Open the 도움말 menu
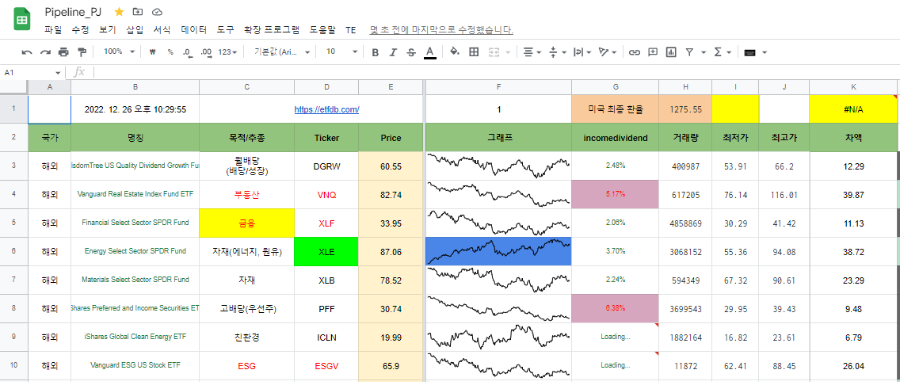The image size is (900, 382). (x=323, y=30)
